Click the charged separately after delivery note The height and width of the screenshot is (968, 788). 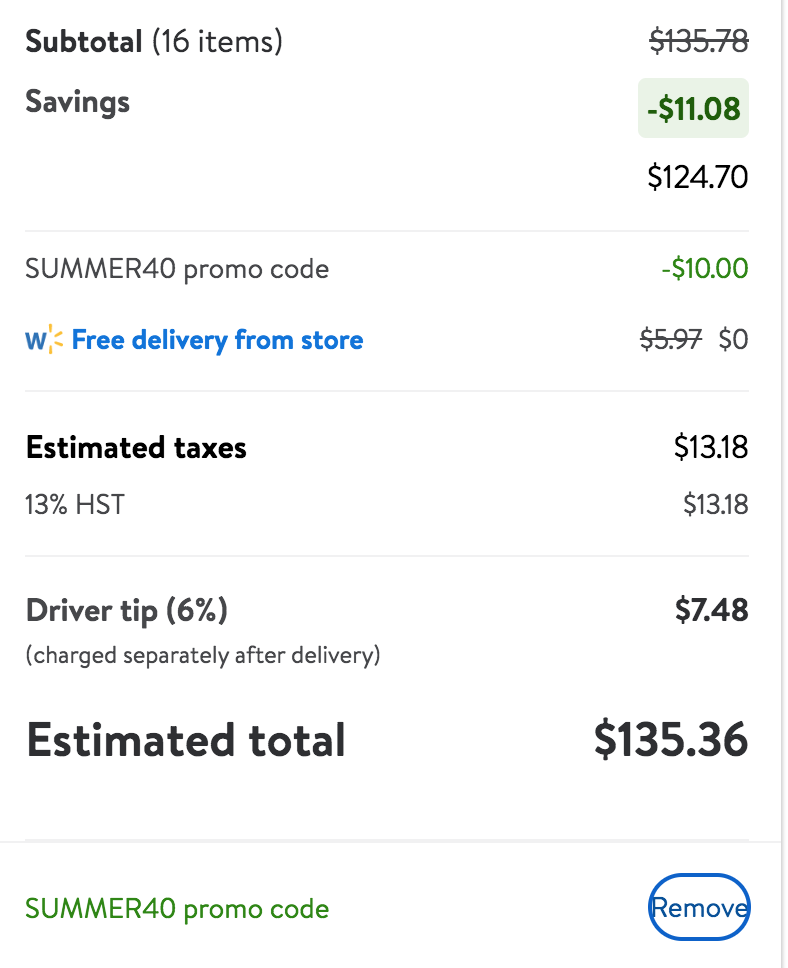[x=203, y=655]
